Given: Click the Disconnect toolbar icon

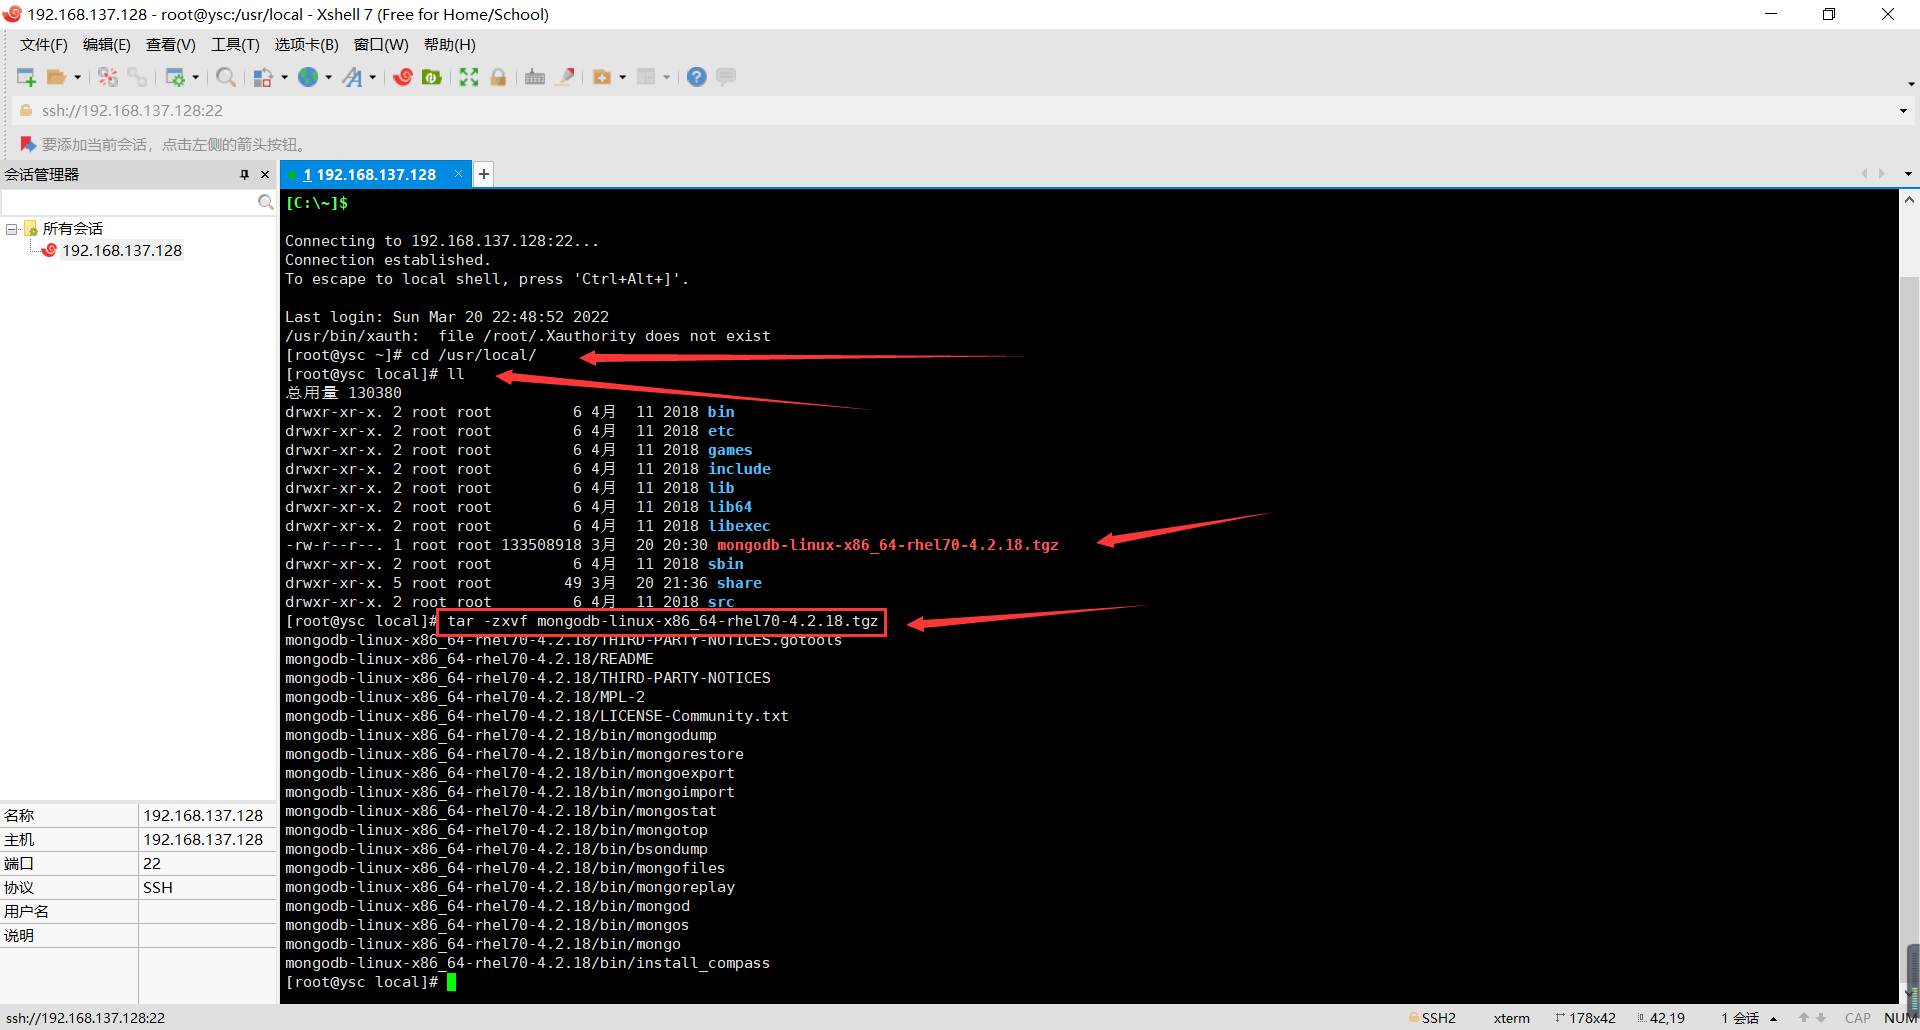Looking at the screenshot, I should click(108, 77).
